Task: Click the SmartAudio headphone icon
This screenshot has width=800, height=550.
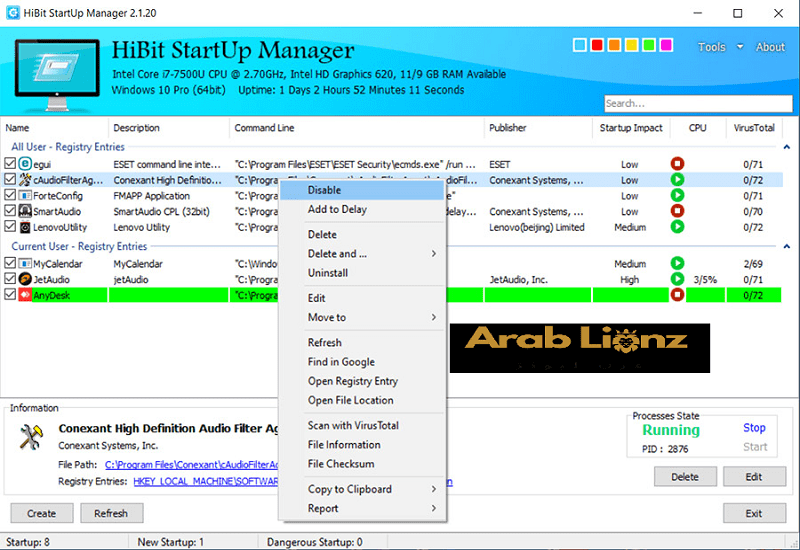Action: click(25, 211)
